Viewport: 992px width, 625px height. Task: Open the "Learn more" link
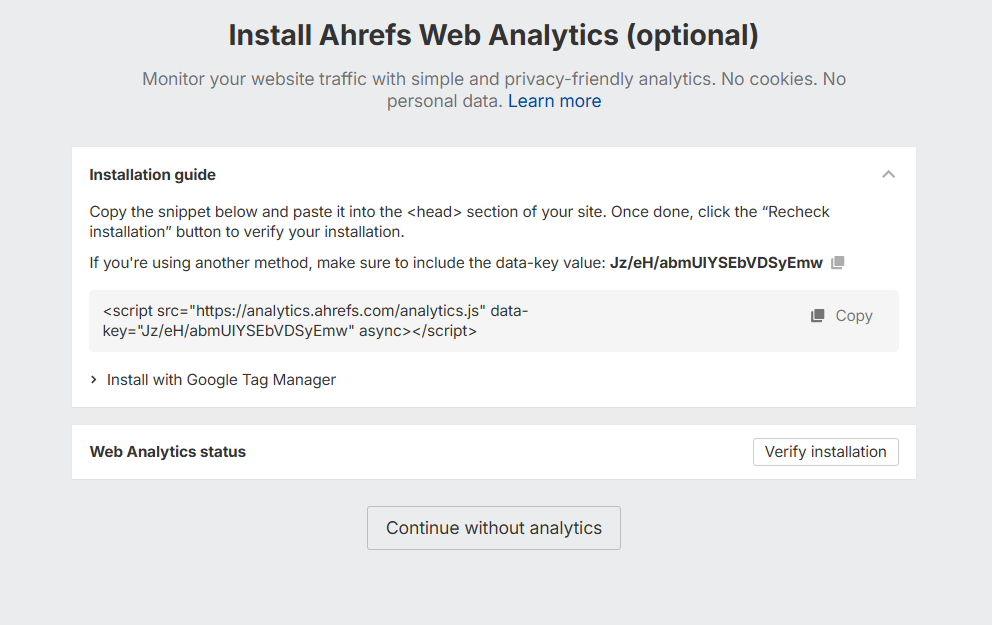[554, 101]
